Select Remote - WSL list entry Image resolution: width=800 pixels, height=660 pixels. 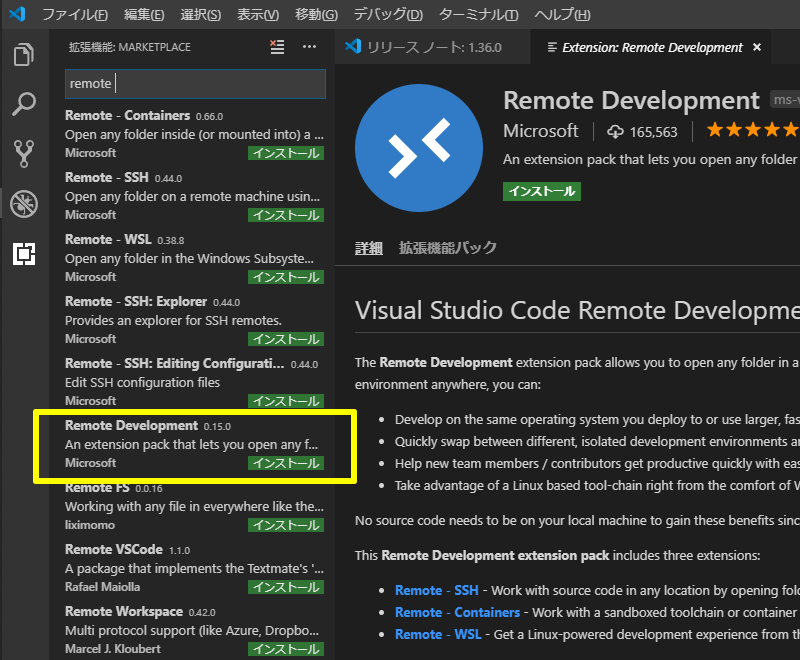click(192, 258)
